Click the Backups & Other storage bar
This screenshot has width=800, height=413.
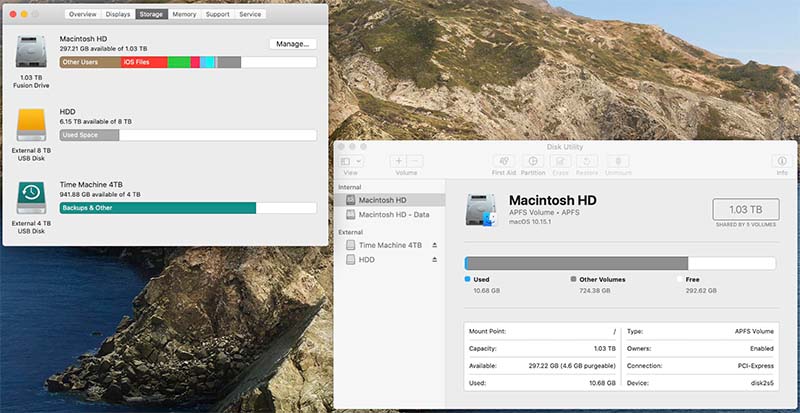pyautogui.click(x=158, y=208)
